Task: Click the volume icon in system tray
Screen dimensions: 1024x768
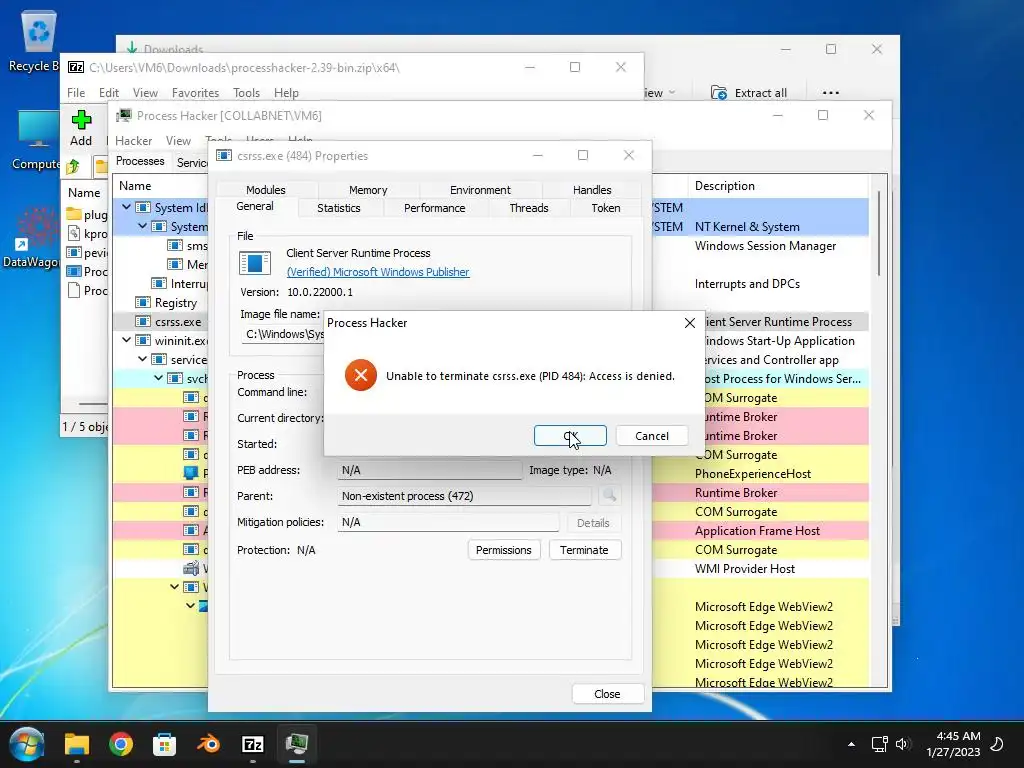Action: 902,744
